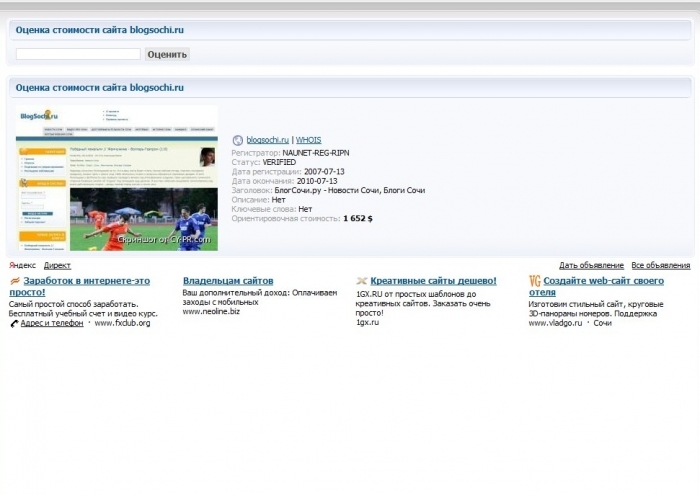700x495 pixels.
Task: Click the Дать объявление link
Action: (591, 266)
